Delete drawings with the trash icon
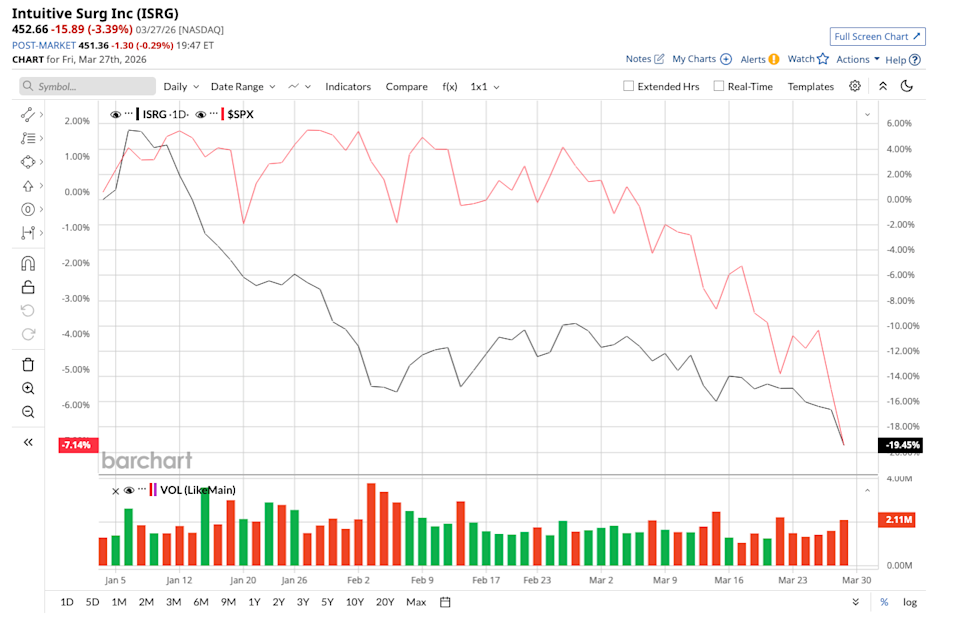 click(28, 364)
